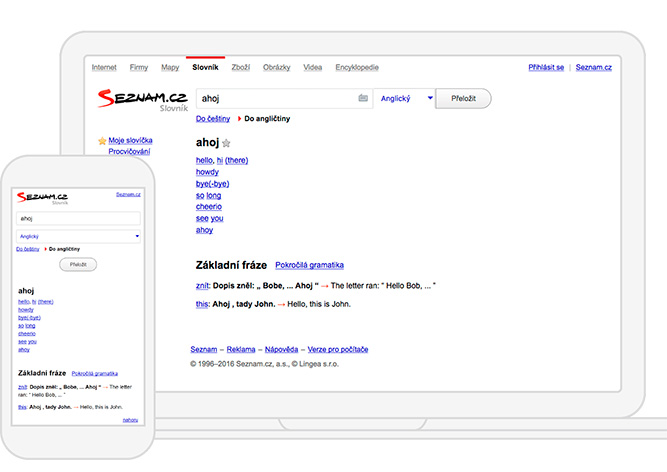Open the Seznam.cz link in top right
The image size is (667, 472).
593,67
